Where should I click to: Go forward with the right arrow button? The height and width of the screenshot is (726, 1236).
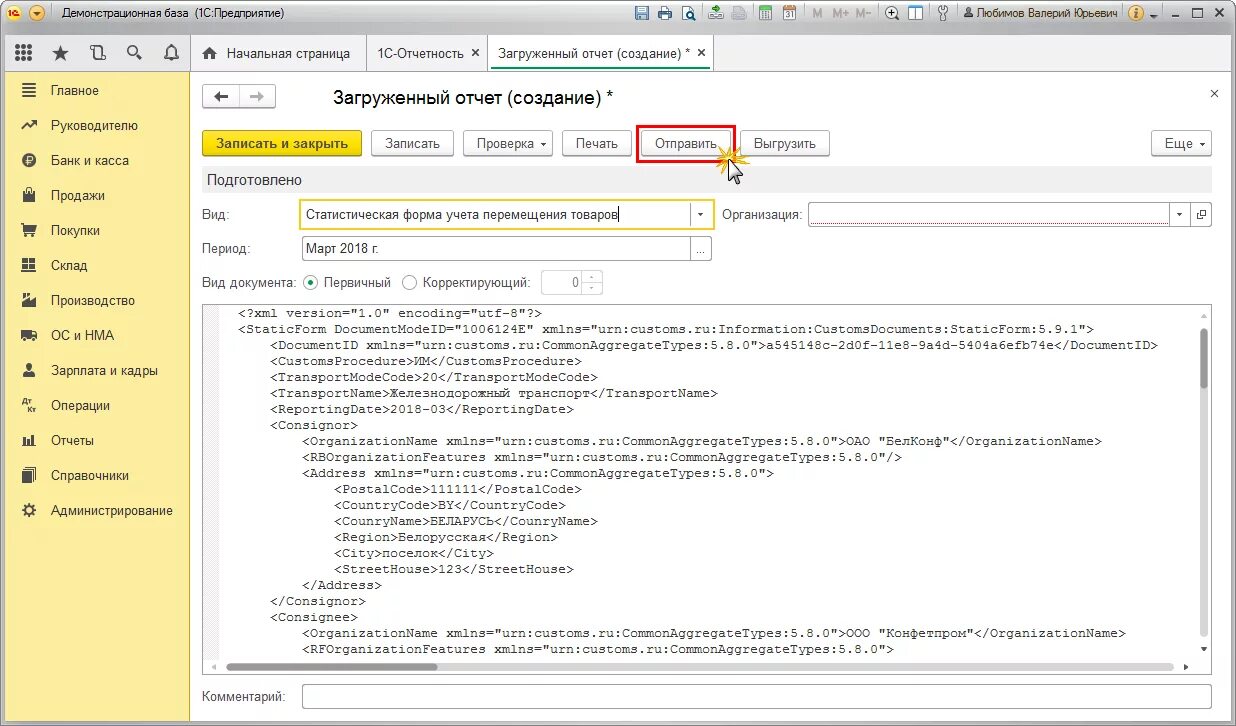[257, 96]
